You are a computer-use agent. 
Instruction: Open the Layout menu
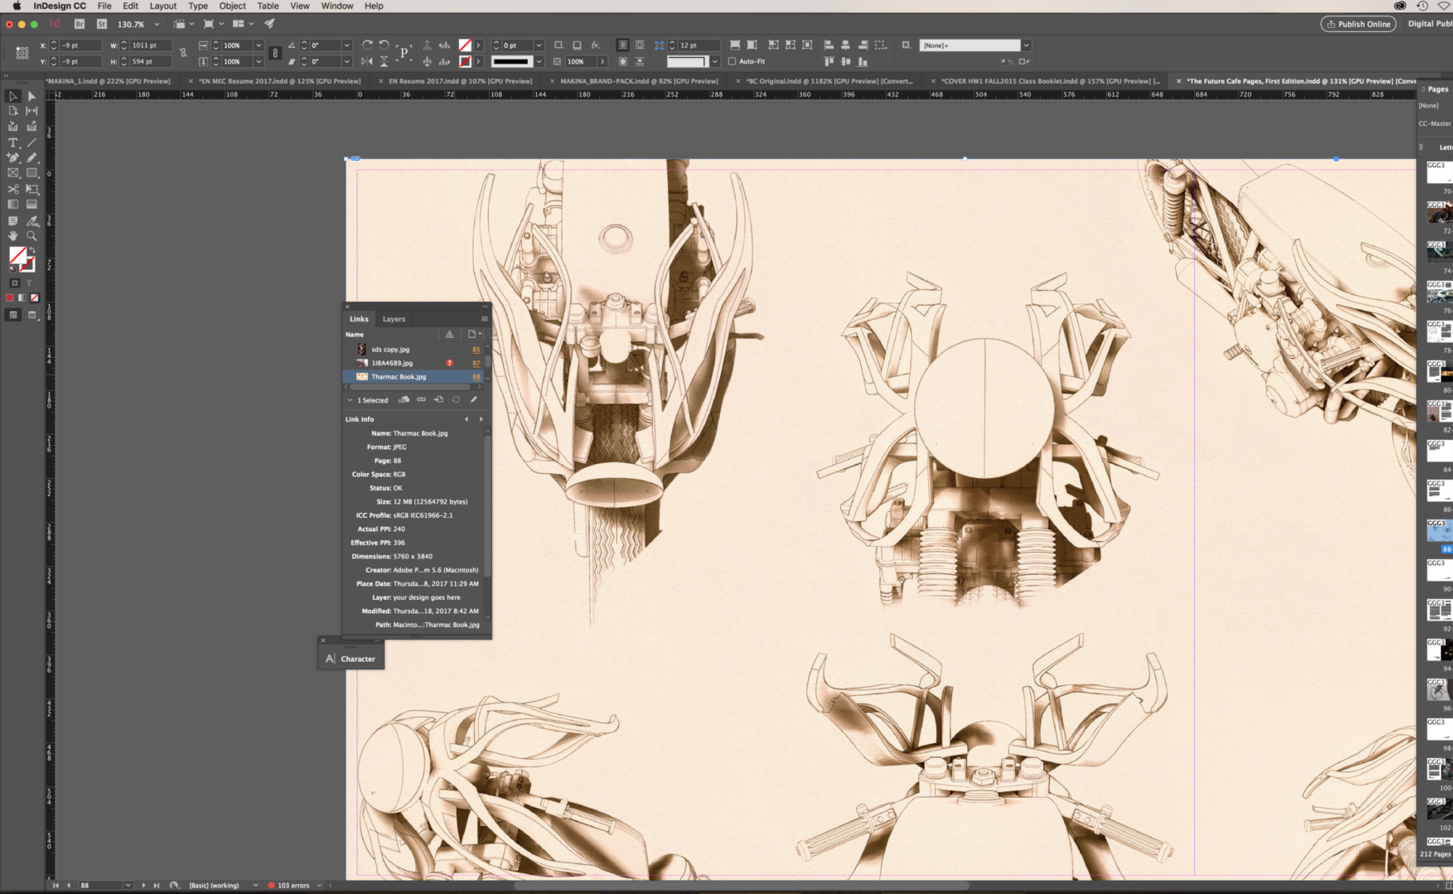(x=163, y=6)
